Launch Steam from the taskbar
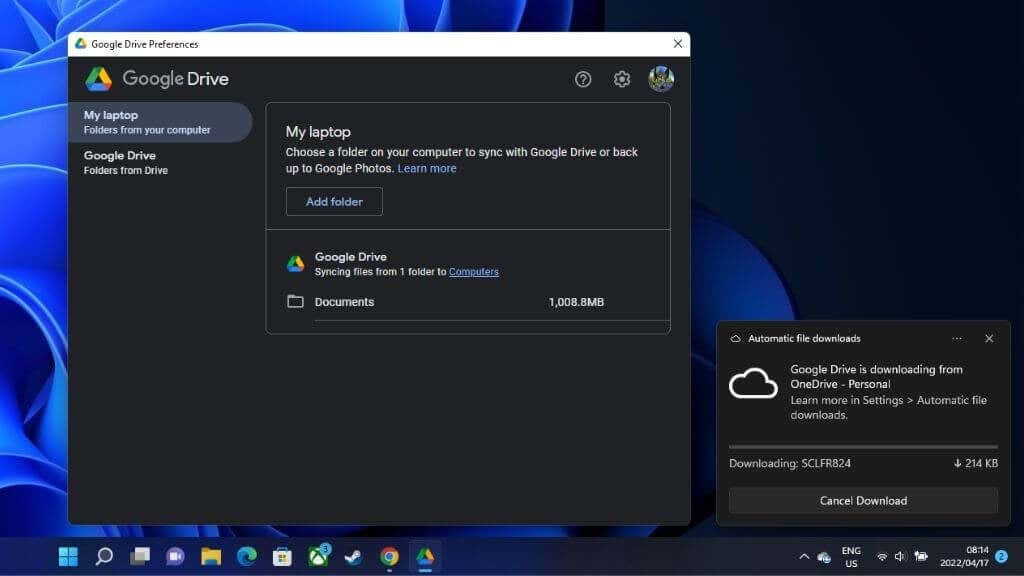This screenshot has width=1024, height=576. tap(353, 556)
